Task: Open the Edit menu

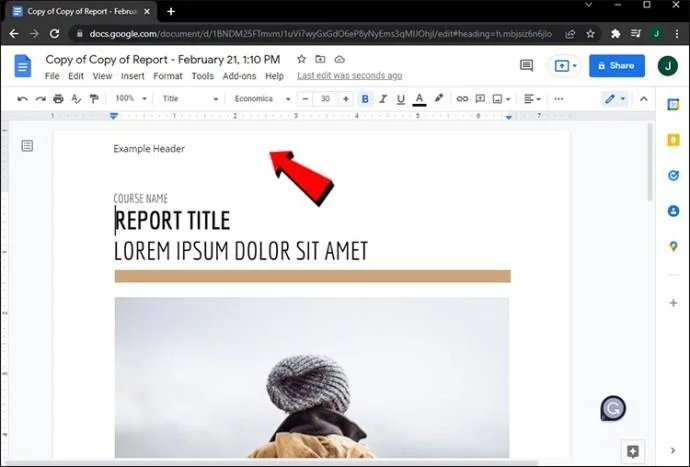Action: (76, 76)
